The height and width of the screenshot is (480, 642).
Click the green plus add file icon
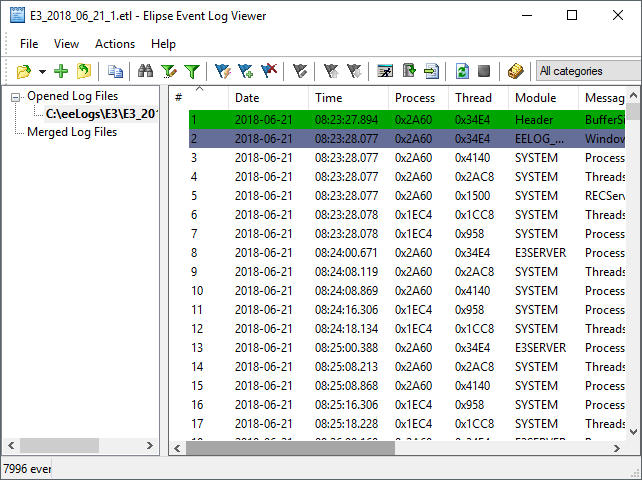pos(61,71)
